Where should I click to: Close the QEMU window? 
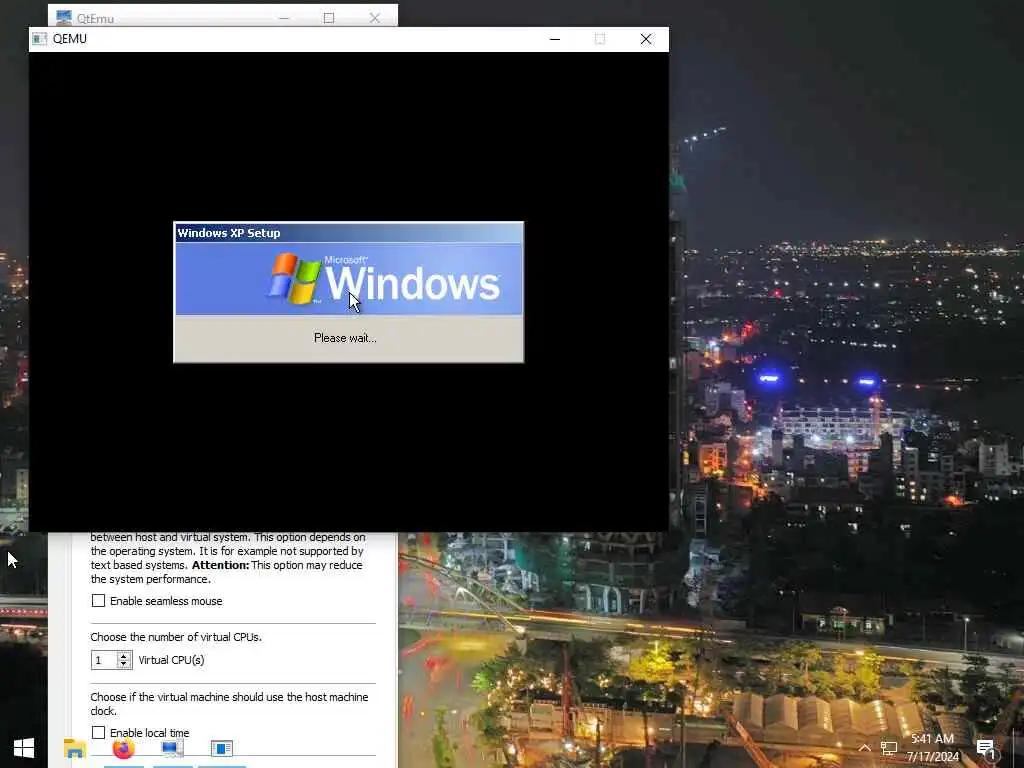tap(646, 39)
